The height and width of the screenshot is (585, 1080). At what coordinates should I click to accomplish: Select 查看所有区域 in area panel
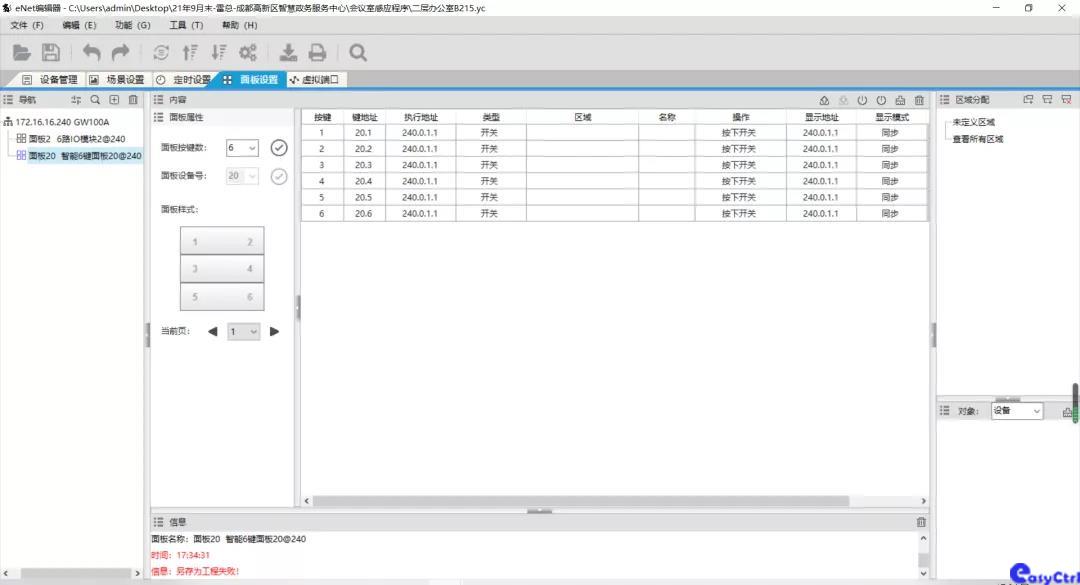pos(977,139)
